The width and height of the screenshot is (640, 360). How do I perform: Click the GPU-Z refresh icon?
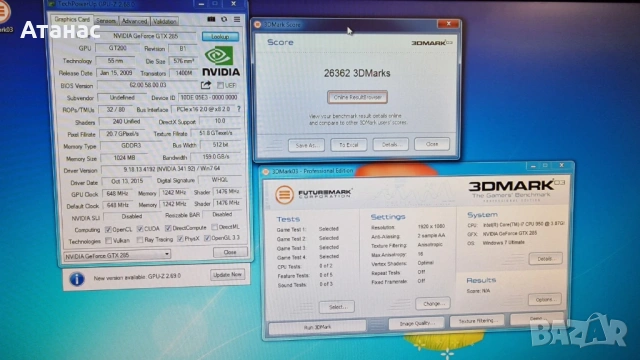click(224, 19)
